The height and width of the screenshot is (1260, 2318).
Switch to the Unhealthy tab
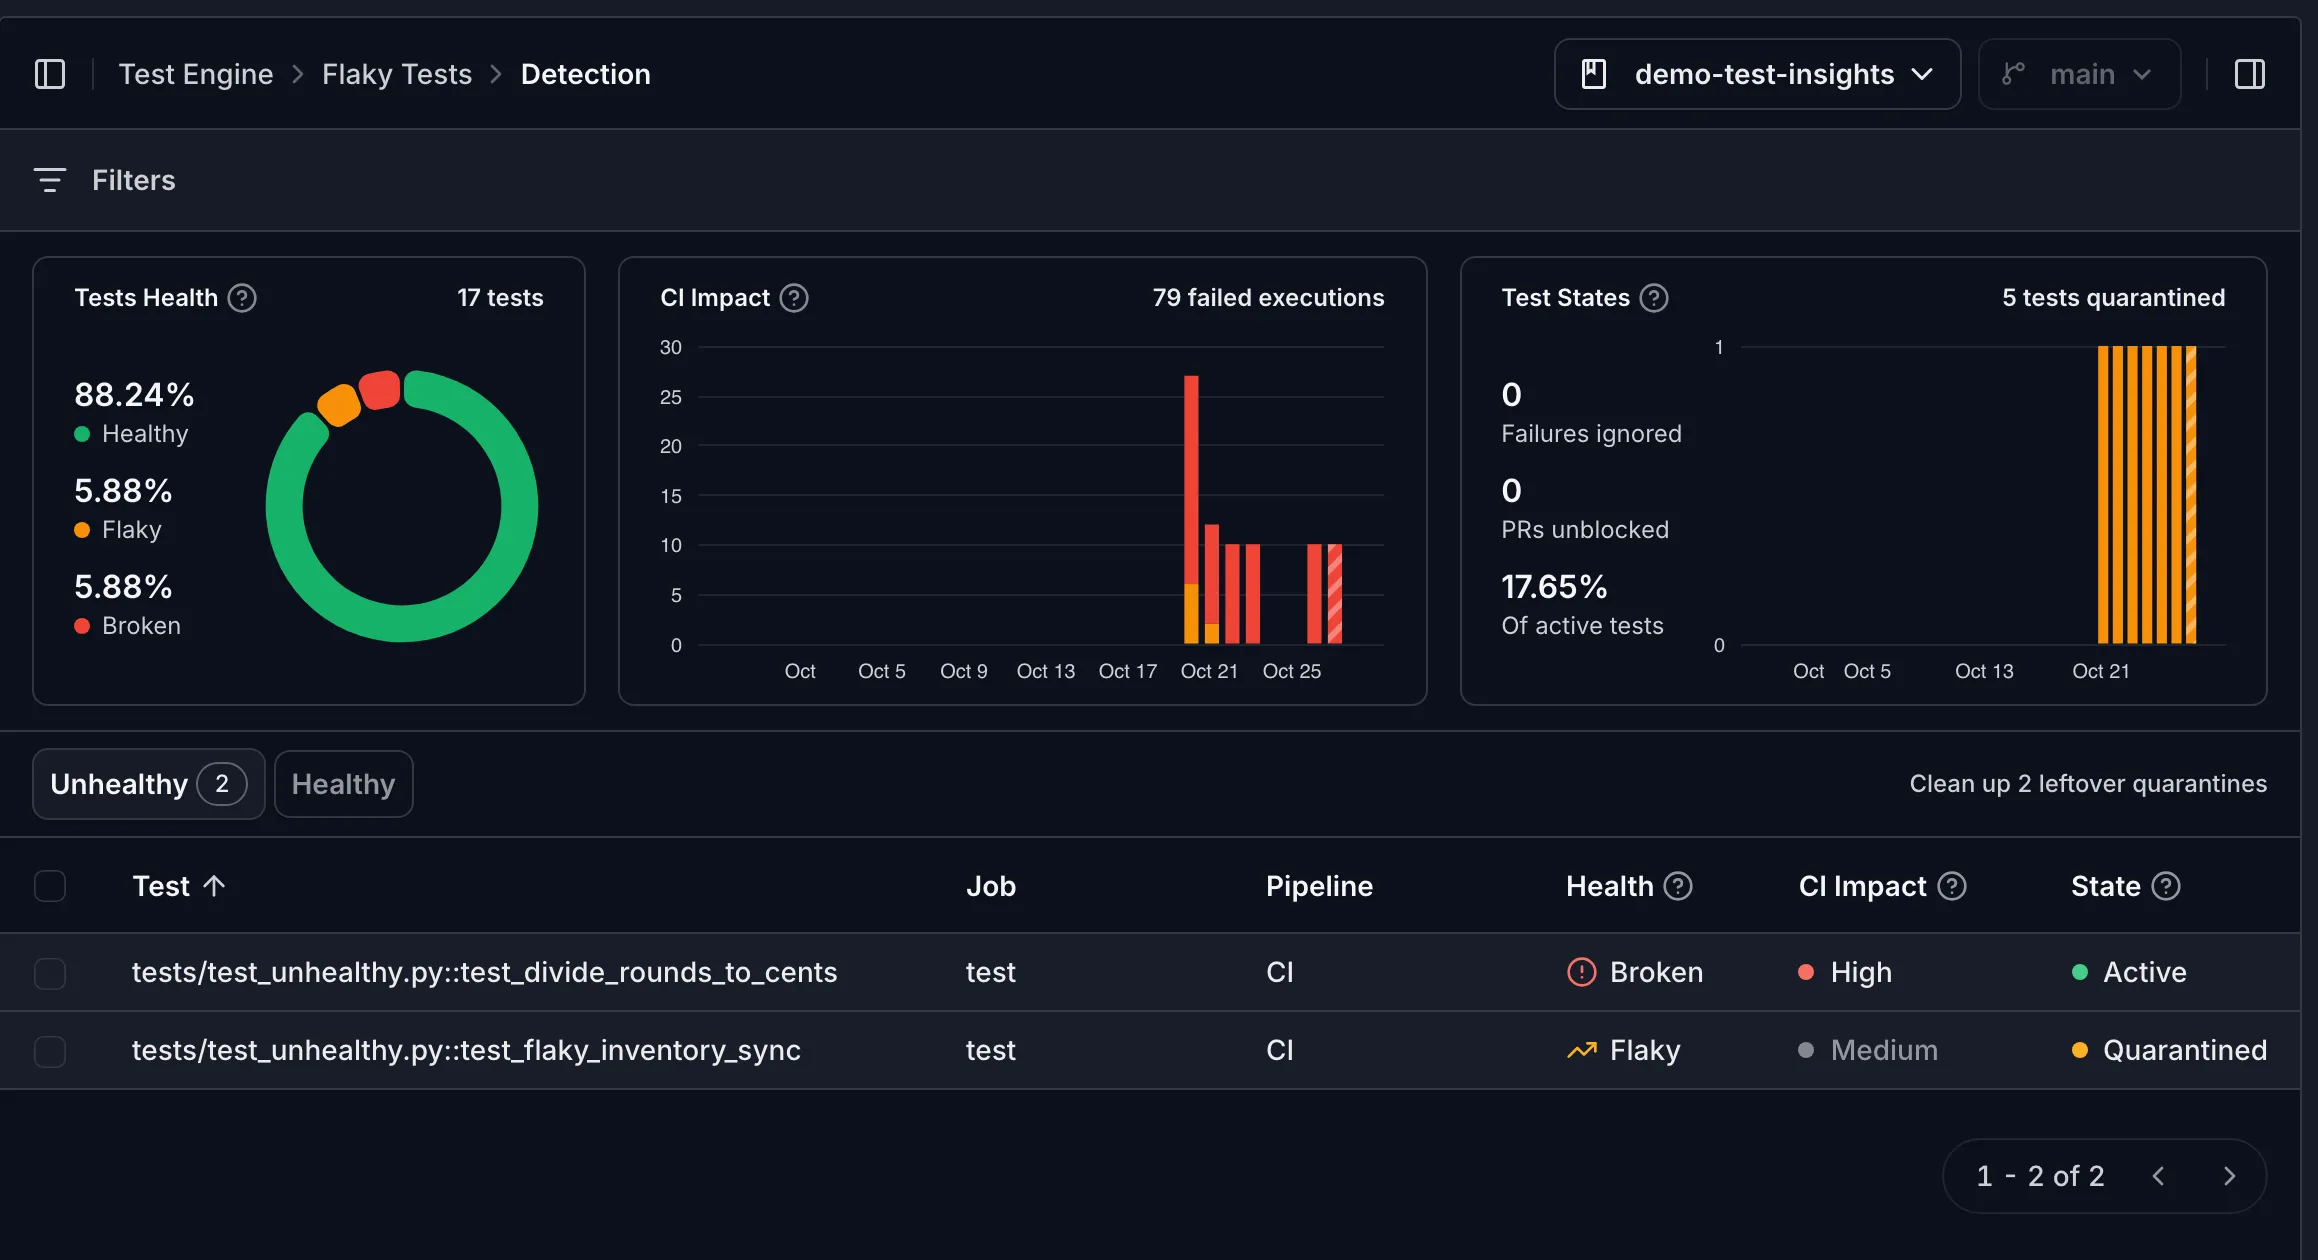[149, 784]
